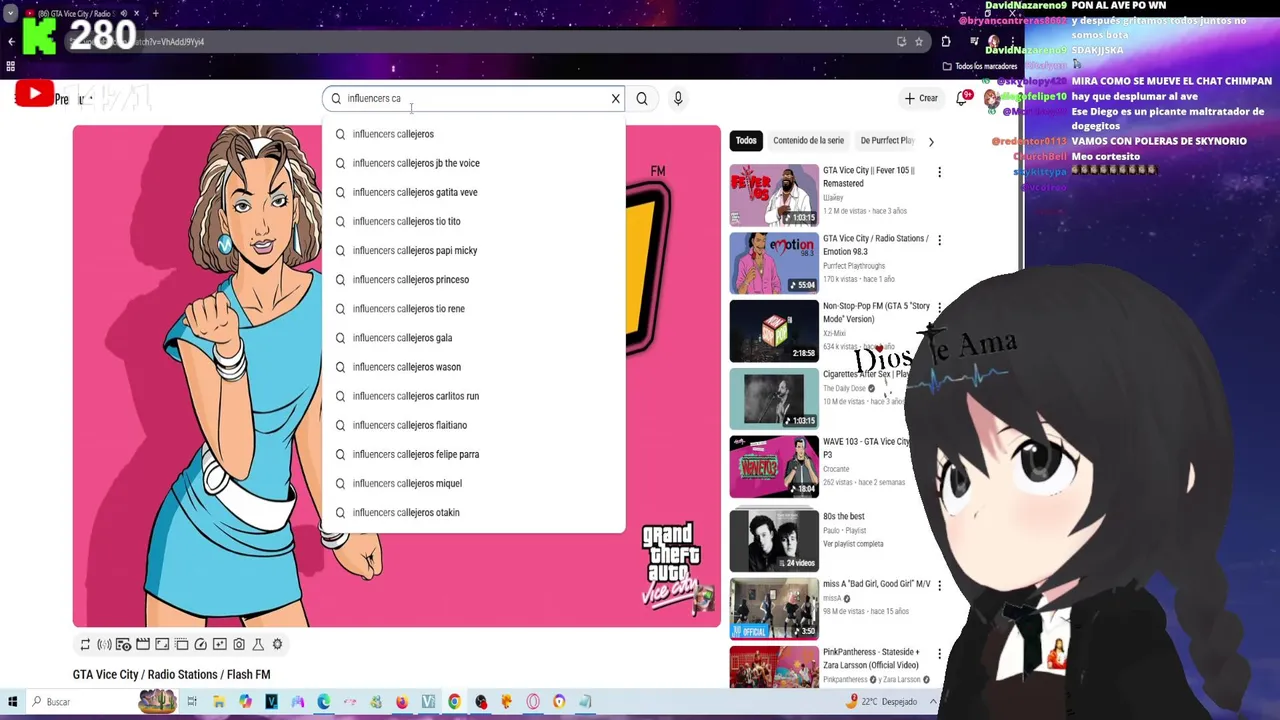Open the WAVE 103 video thumbnail
The width and height of the screenshot is (1280, 720).
tap(774, 467)
